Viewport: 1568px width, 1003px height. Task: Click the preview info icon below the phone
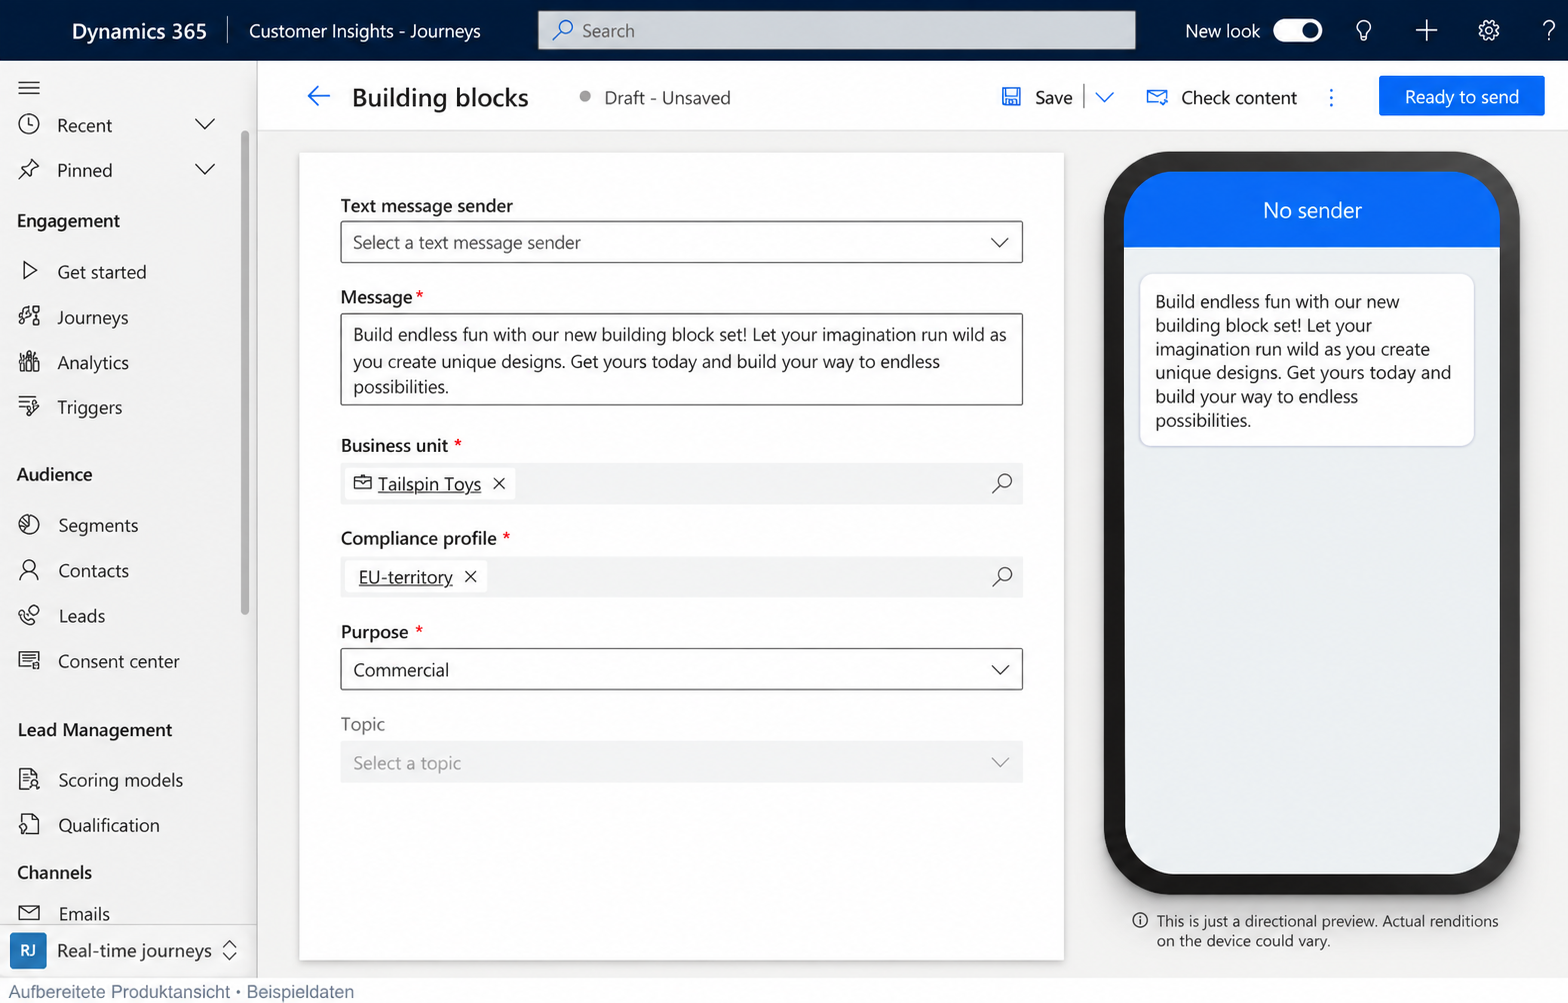(x=1140, y=921)
